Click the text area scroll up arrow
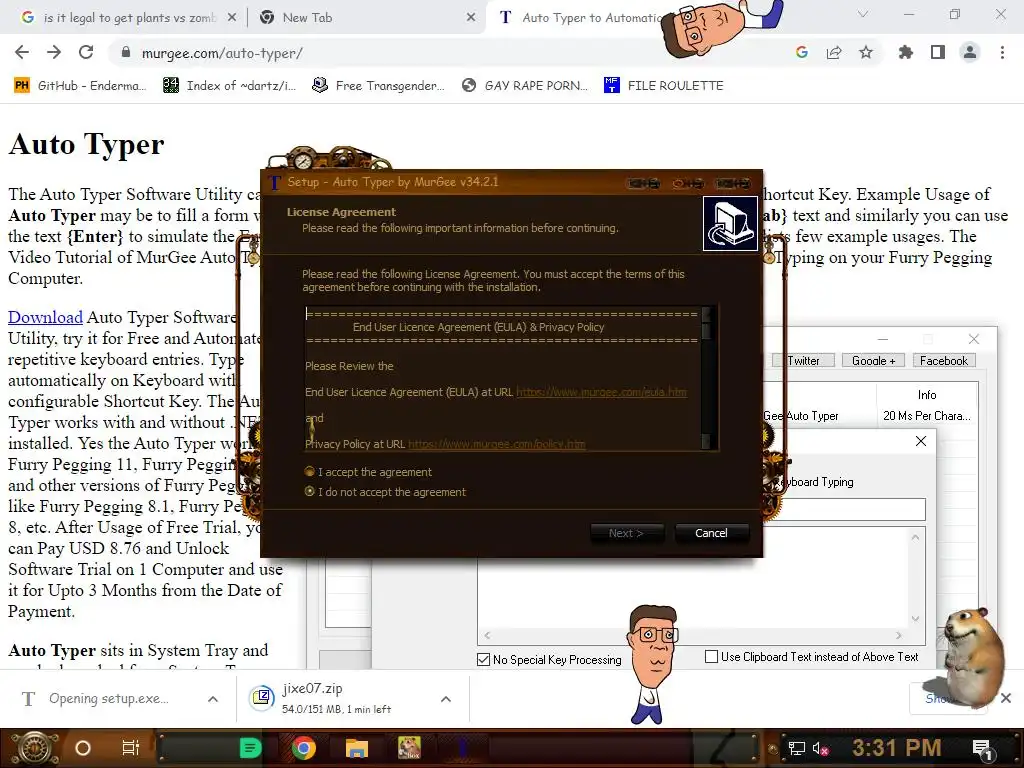The width and height of the screenshot is (1024, 768). tap(916, 537)
